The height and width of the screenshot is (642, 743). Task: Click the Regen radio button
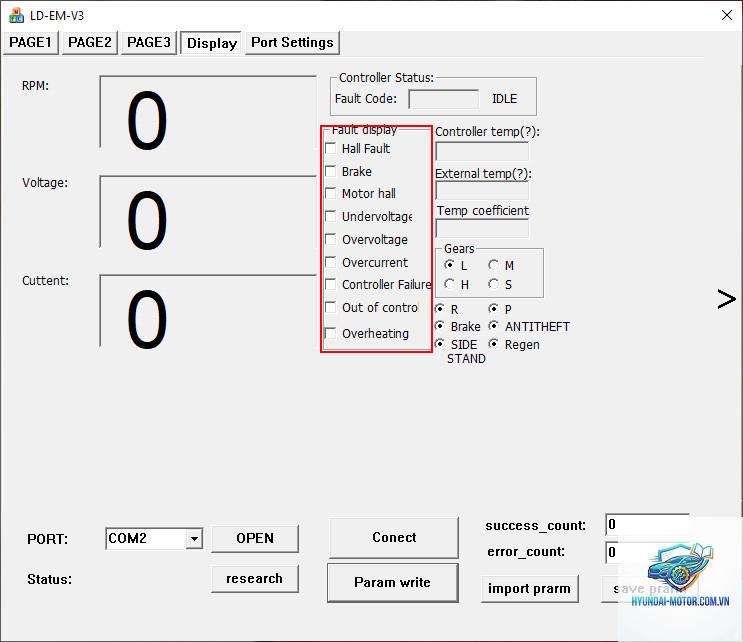click(x=493, y=344)
